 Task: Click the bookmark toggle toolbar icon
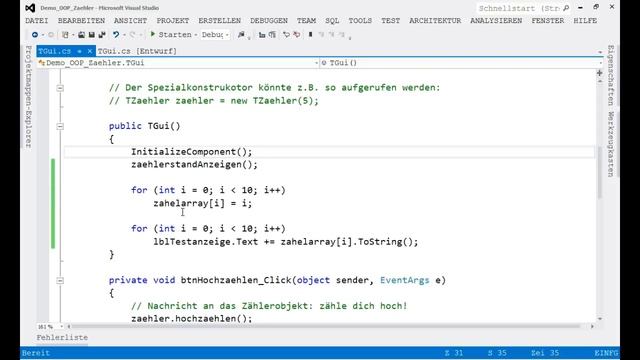(311, 35)
